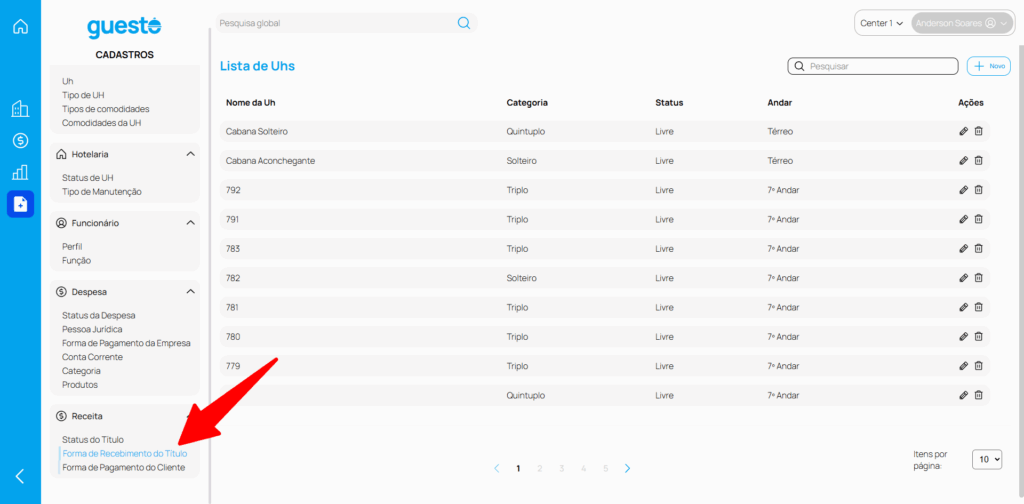The width and height of the screenshot is (1024, 504).
Task: Open Forma de Recebimento do Título
Action: (124, 453)
